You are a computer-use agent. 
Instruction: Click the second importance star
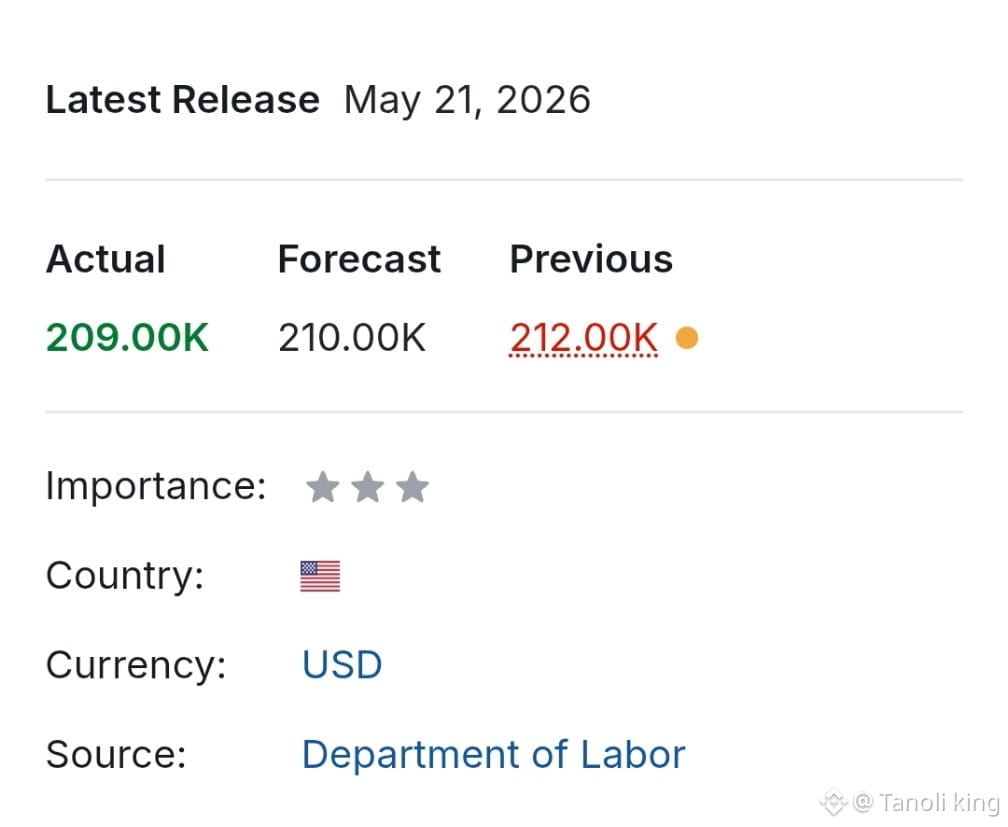click(367, 487)
